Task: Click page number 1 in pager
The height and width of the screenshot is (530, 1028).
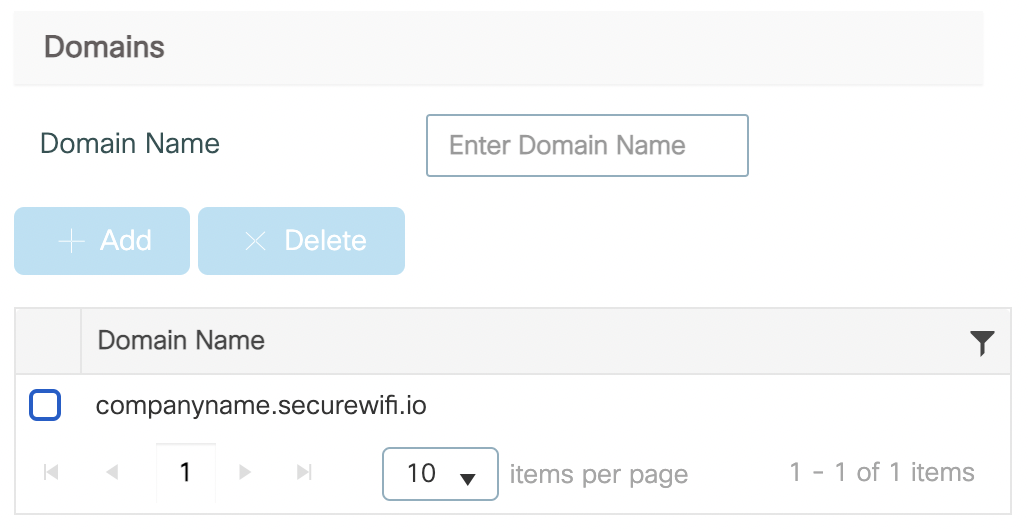Action: pos(186,472)
